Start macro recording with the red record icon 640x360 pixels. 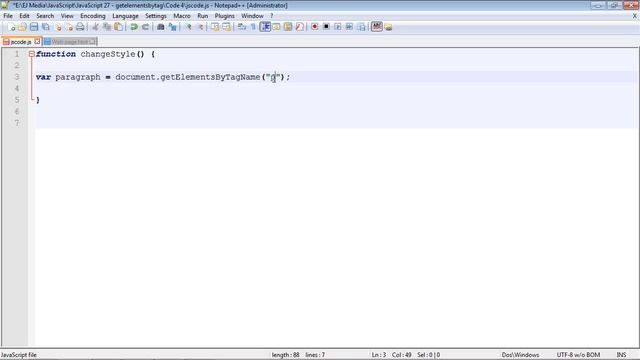coord(314,27)
